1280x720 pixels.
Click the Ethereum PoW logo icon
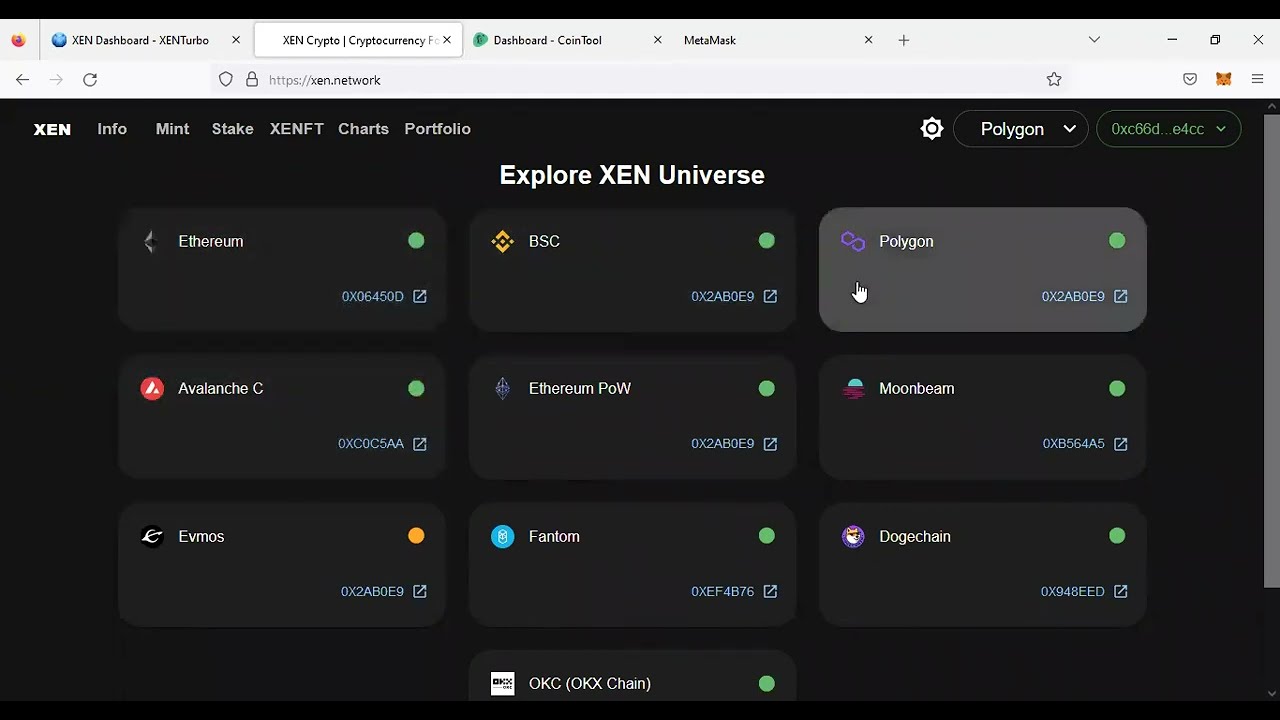coord(502,389)
